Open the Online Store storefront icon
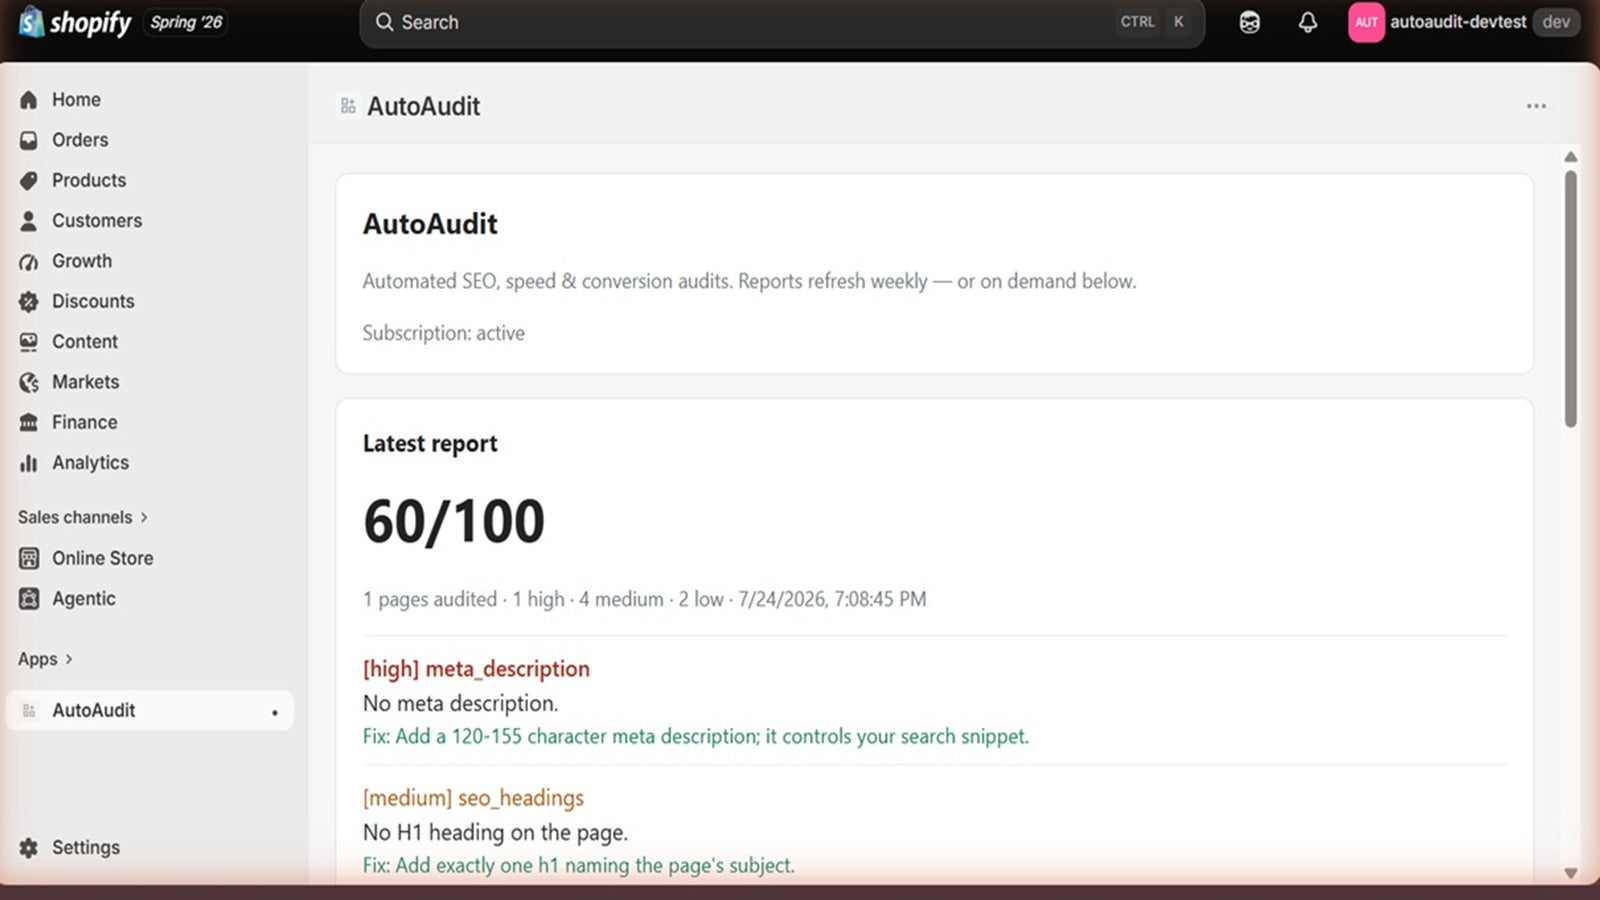Image resolution: width=1600 pixels, height=900 pixels. 29,558
